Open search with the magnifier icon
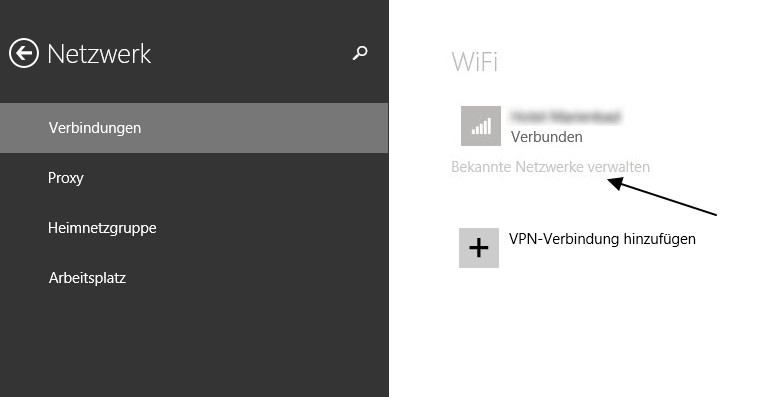758x397 pixels. coord(360,53)
